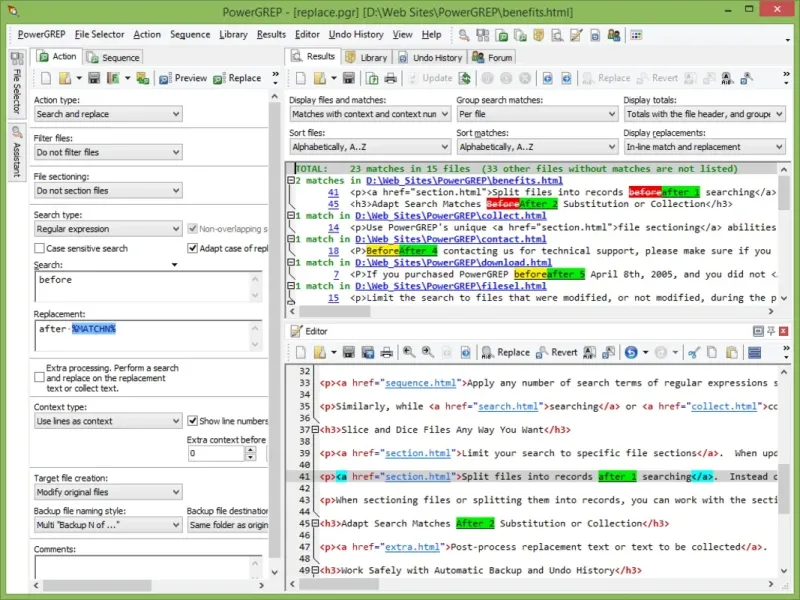800x600 pixels.
Task: Enable the Case sensitive search checkbox
Action: (x=40, y=248)
